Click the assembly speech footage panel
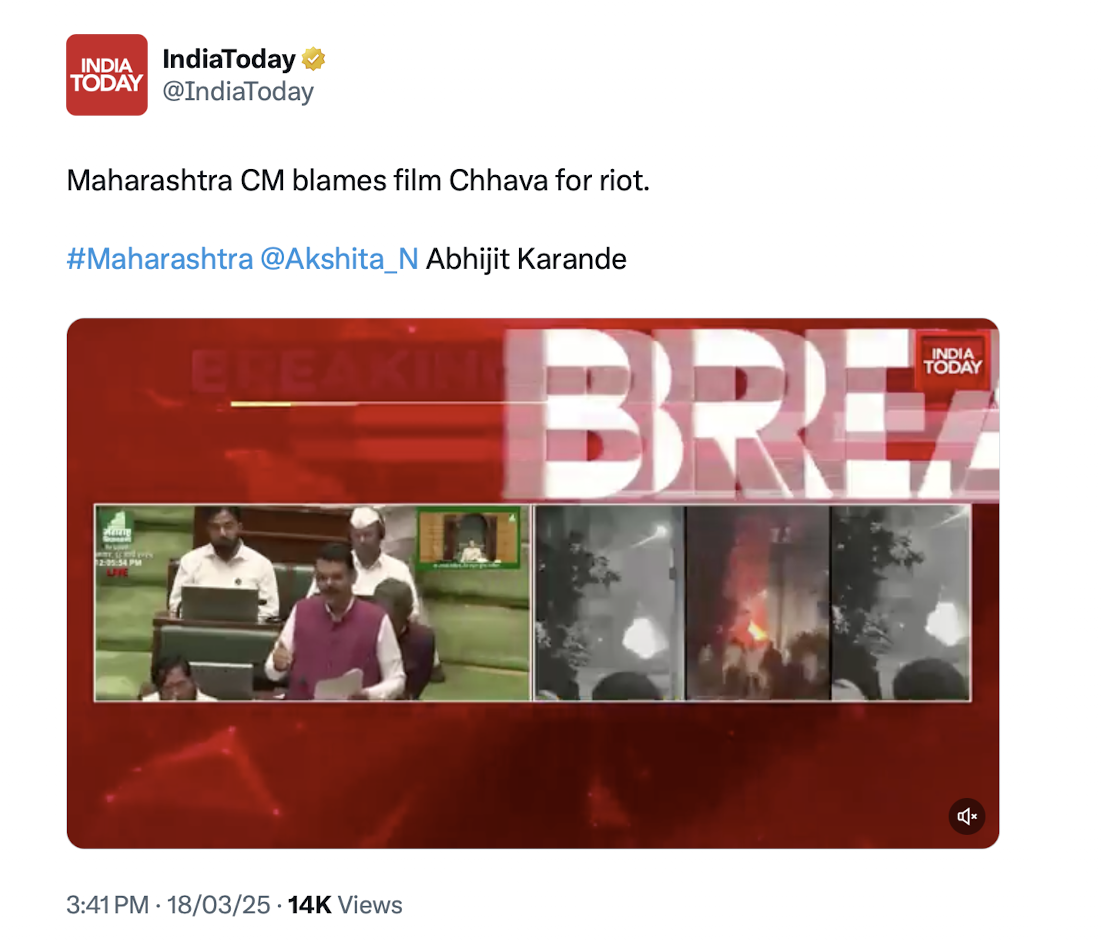This screenshot has height=942, width=1104. point(312,603)
